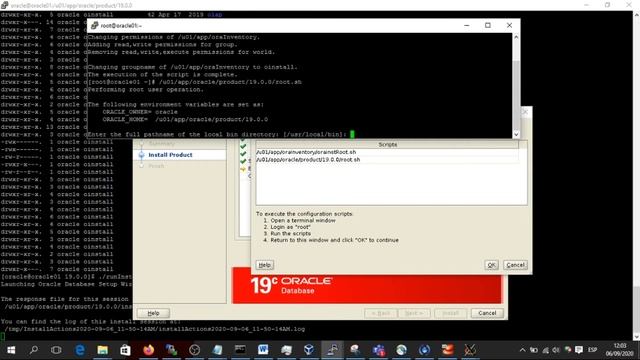
Task: Open the notepad-style taskbar icon
Action: (x=217, y=350)
